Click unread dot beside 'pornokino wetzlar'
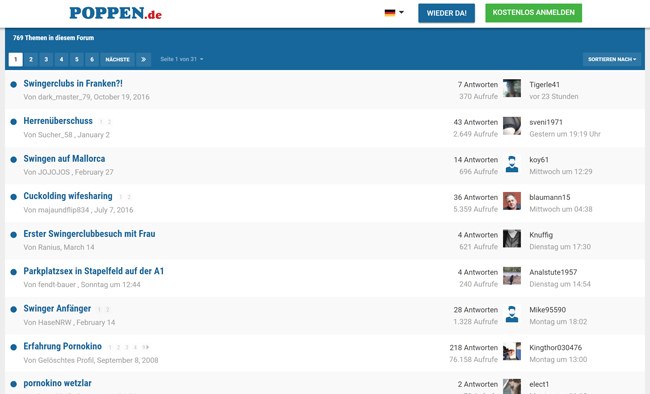 pyautogui.click(x=14, y=384)
